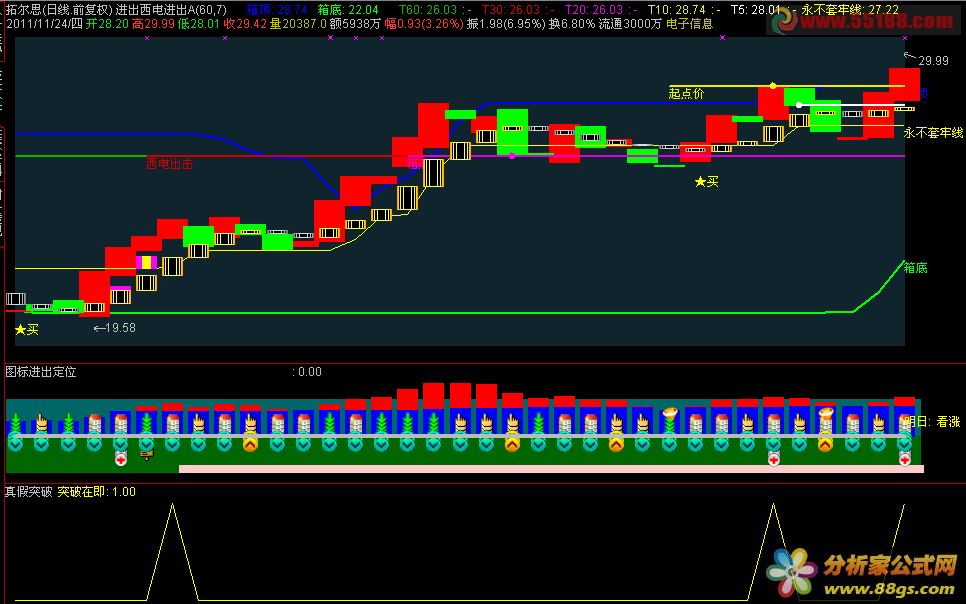Click the 明日: 看涨 forecast label
The image size is (966, 604).
pyautogui.click(x=932, y=422)
